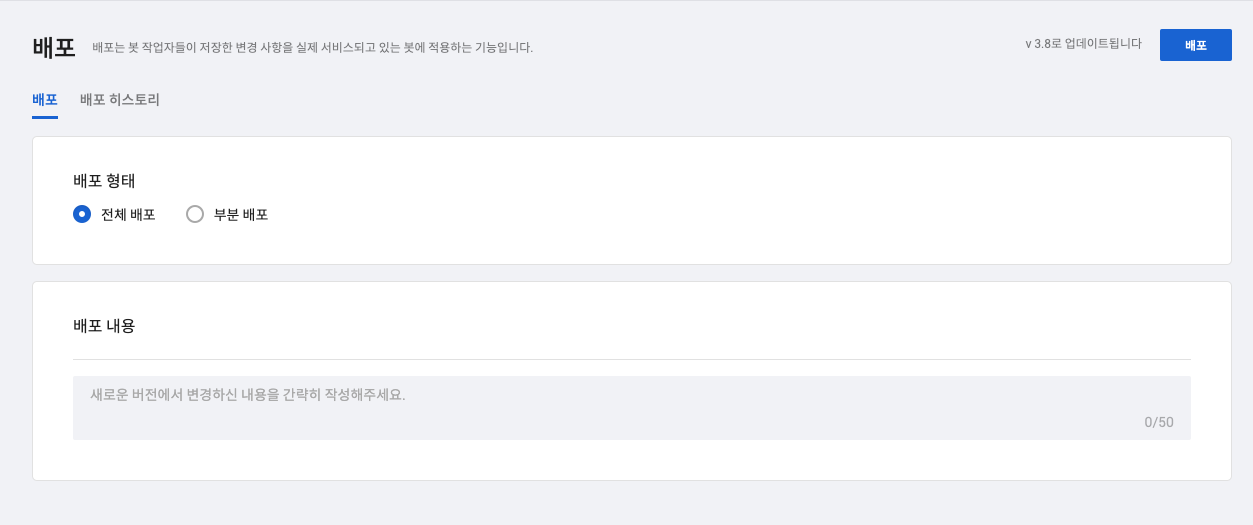Click the blue 배포 deploy button
The width and height of the screenshot is (1253, 525).
coord(1195,45)
